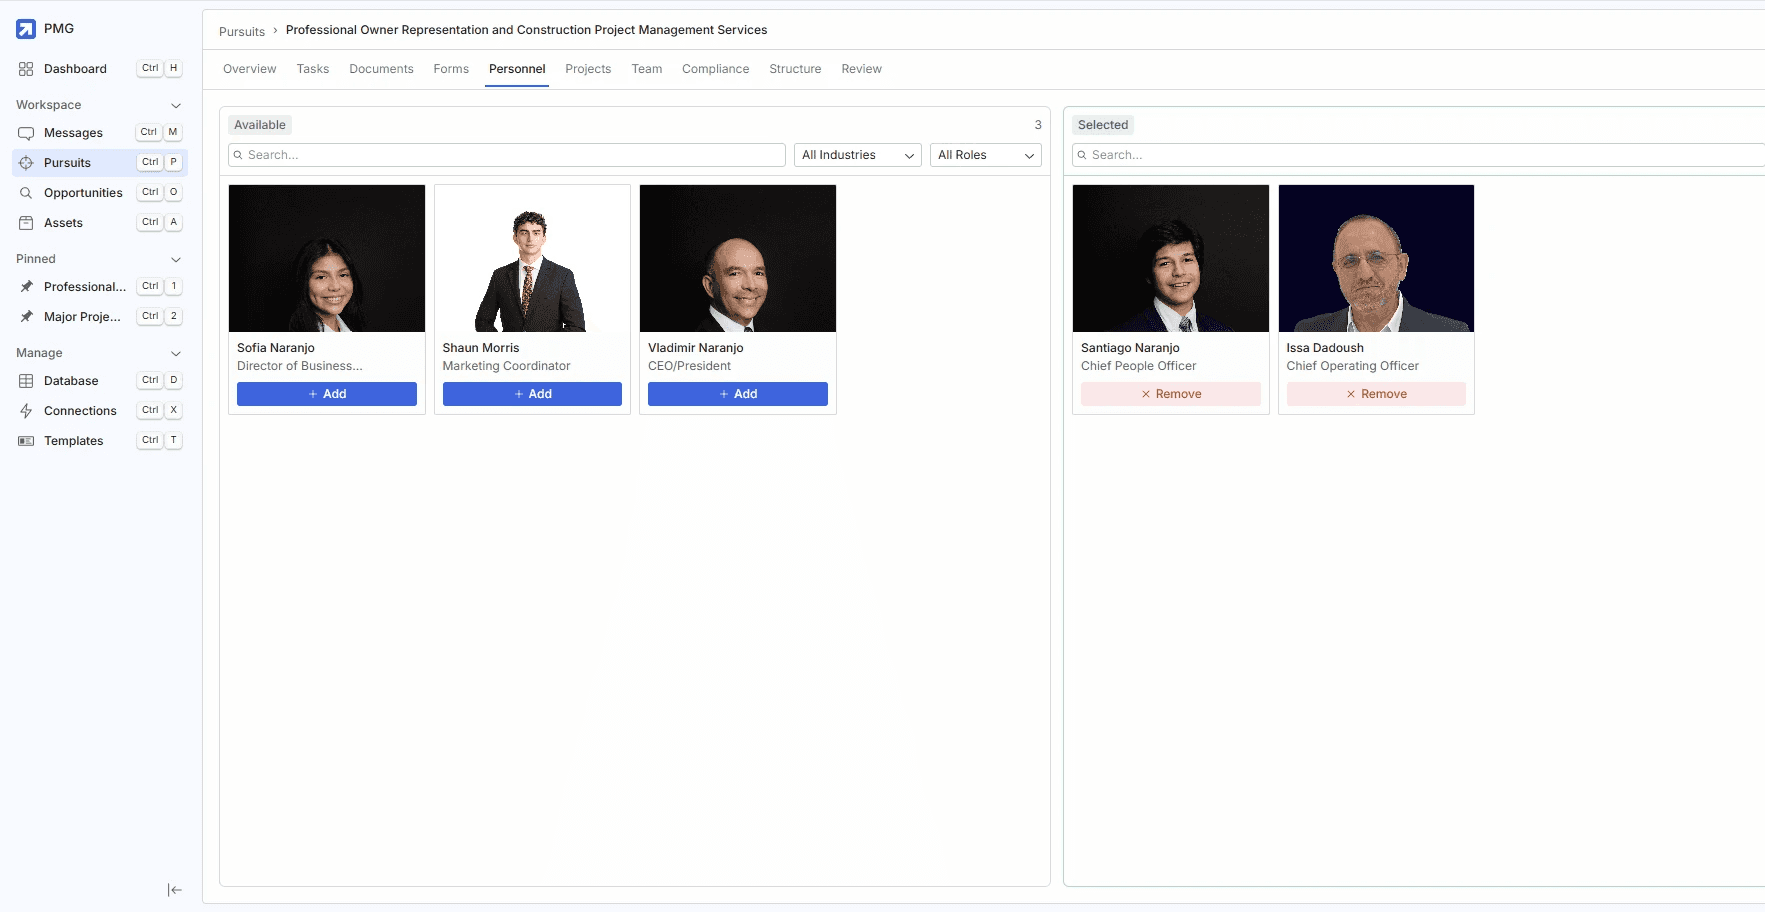
Task: Collapse the sidebar using the bottom arrow icon
Action: pos(175,890)
